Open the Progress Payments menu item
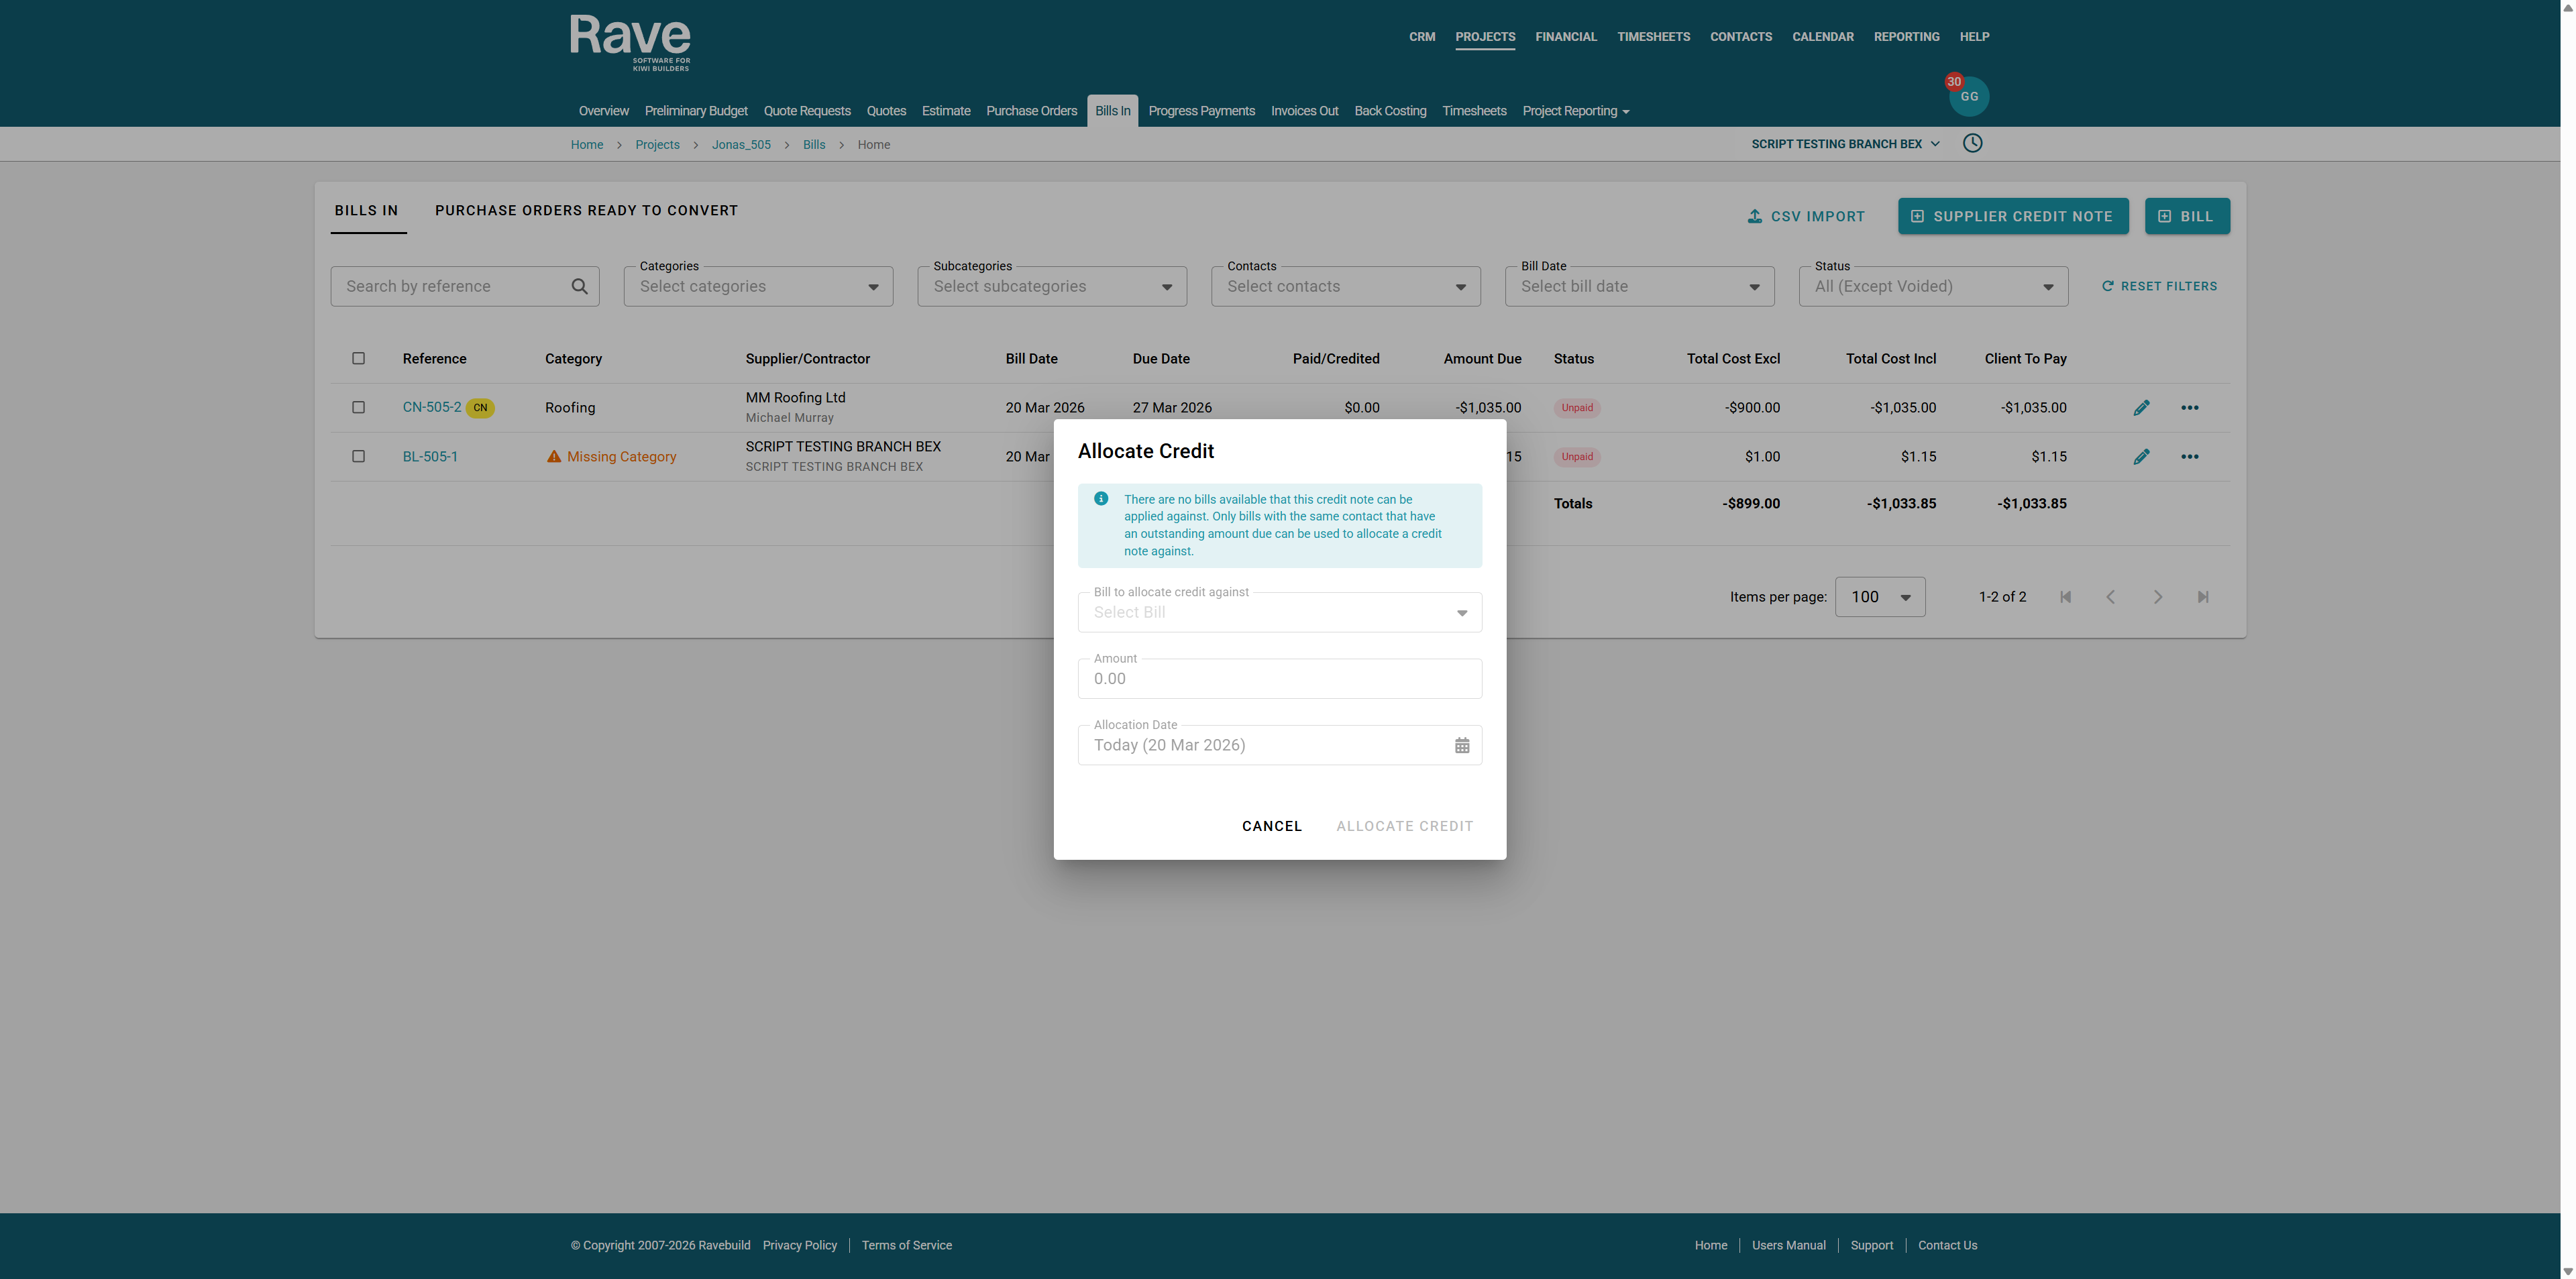 point(1201,111)
